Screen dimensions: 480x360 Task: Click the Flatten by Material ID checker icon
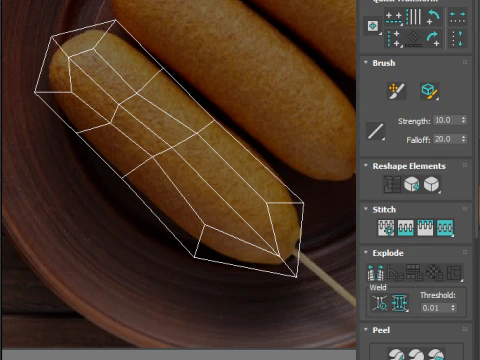tap(434, 273)
